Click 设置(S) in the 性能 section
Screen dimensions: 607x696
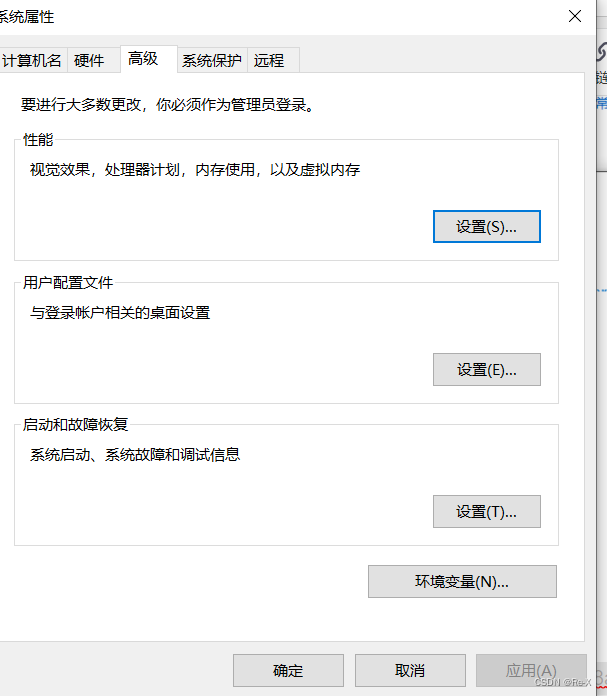point(487,227)
